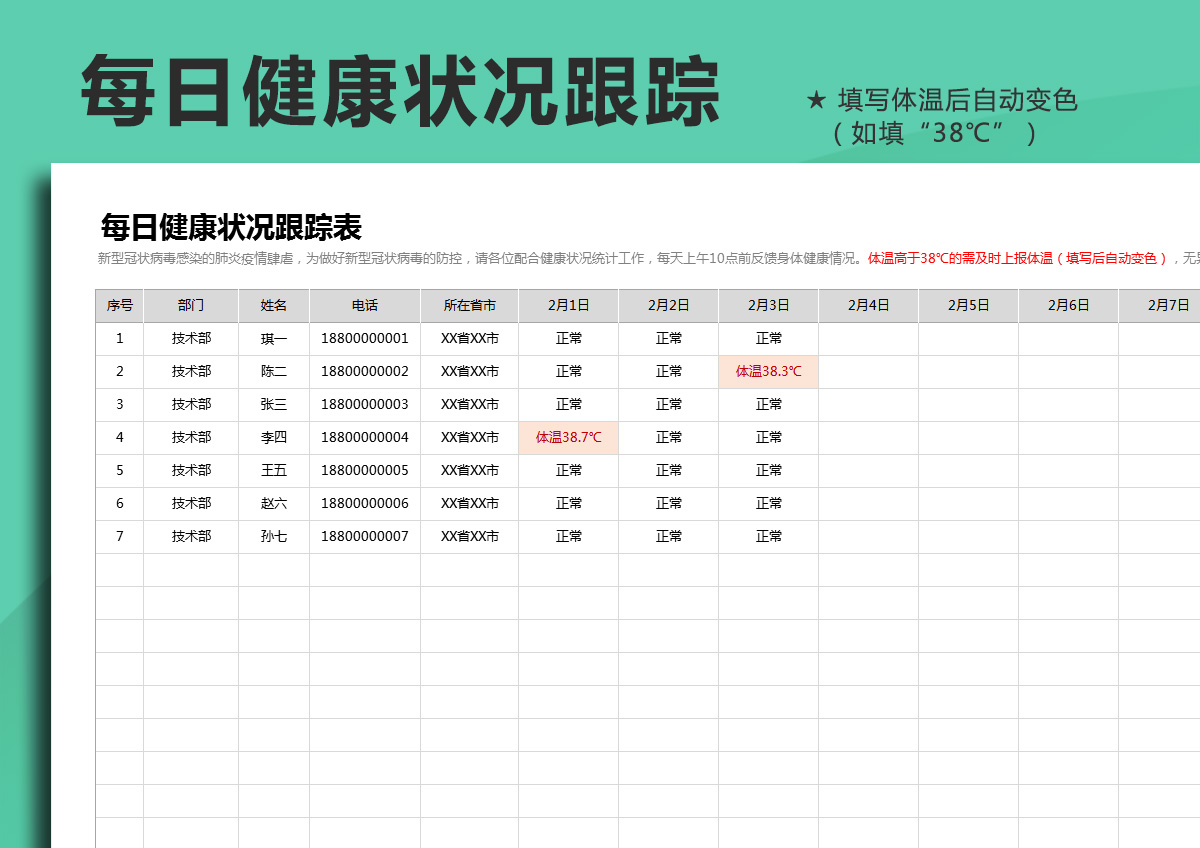The width and height of the screenshot is (1200, 848).
Task: Click the 2月1日 date header
Action: [x=568, y=305]
